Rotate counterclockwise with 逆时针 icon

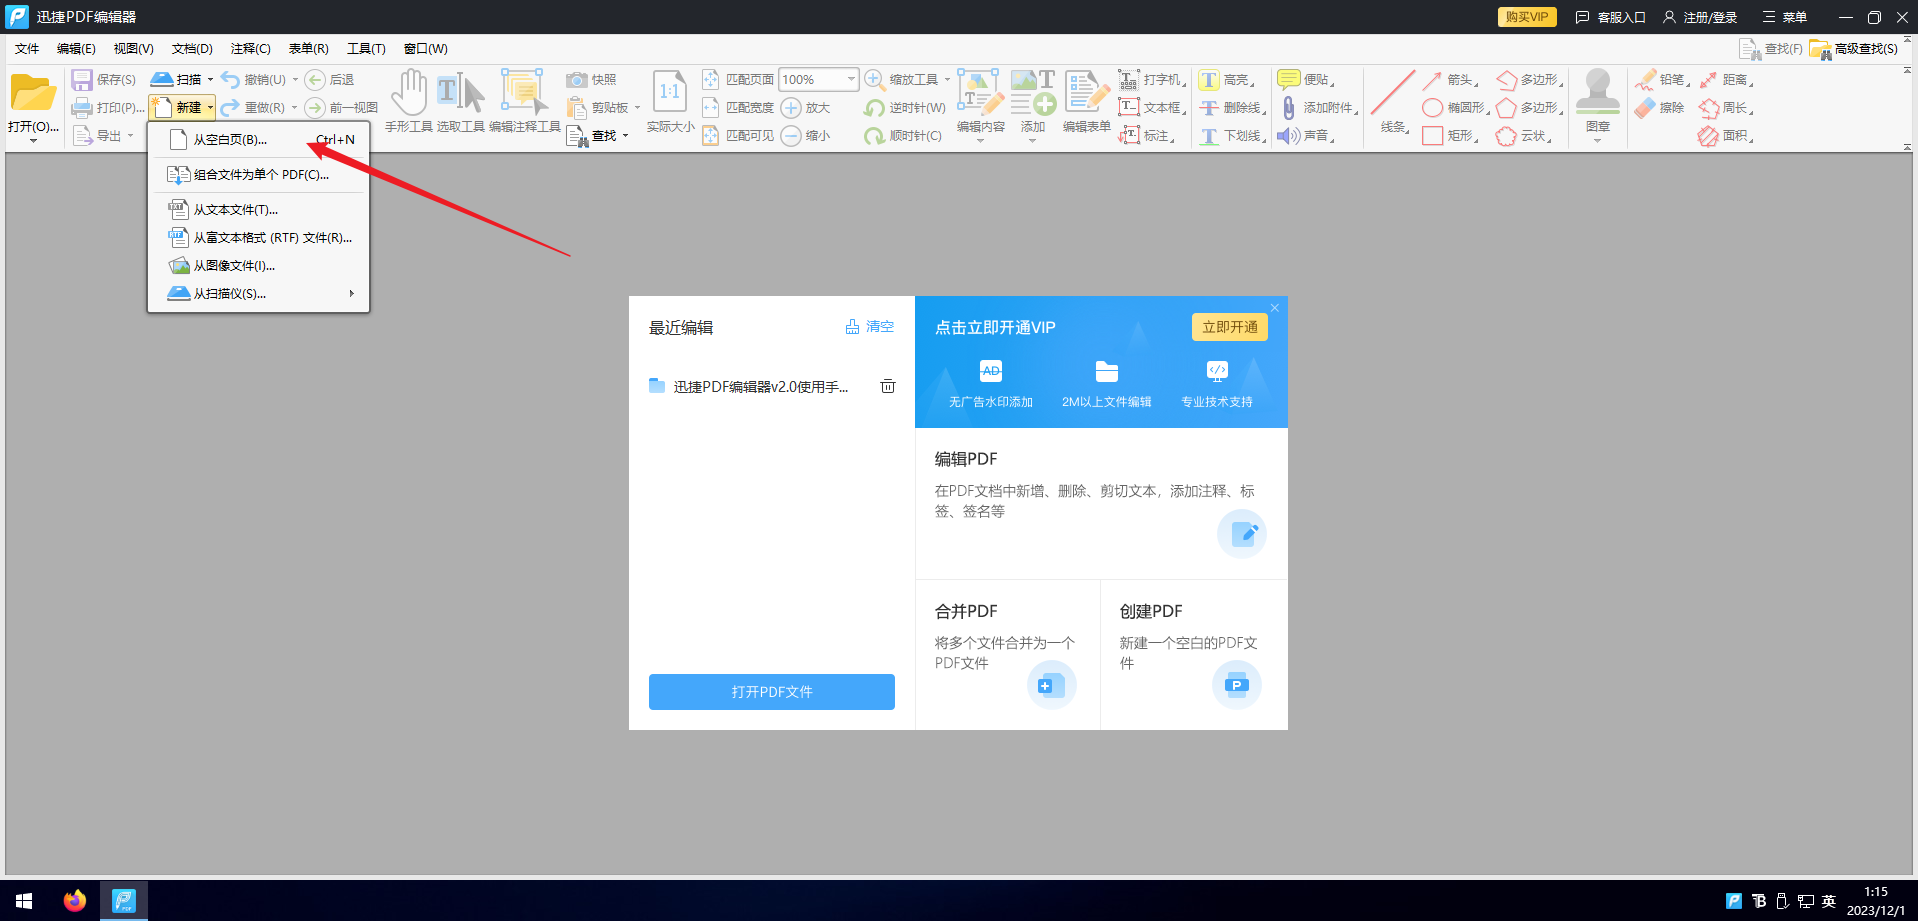875,108
